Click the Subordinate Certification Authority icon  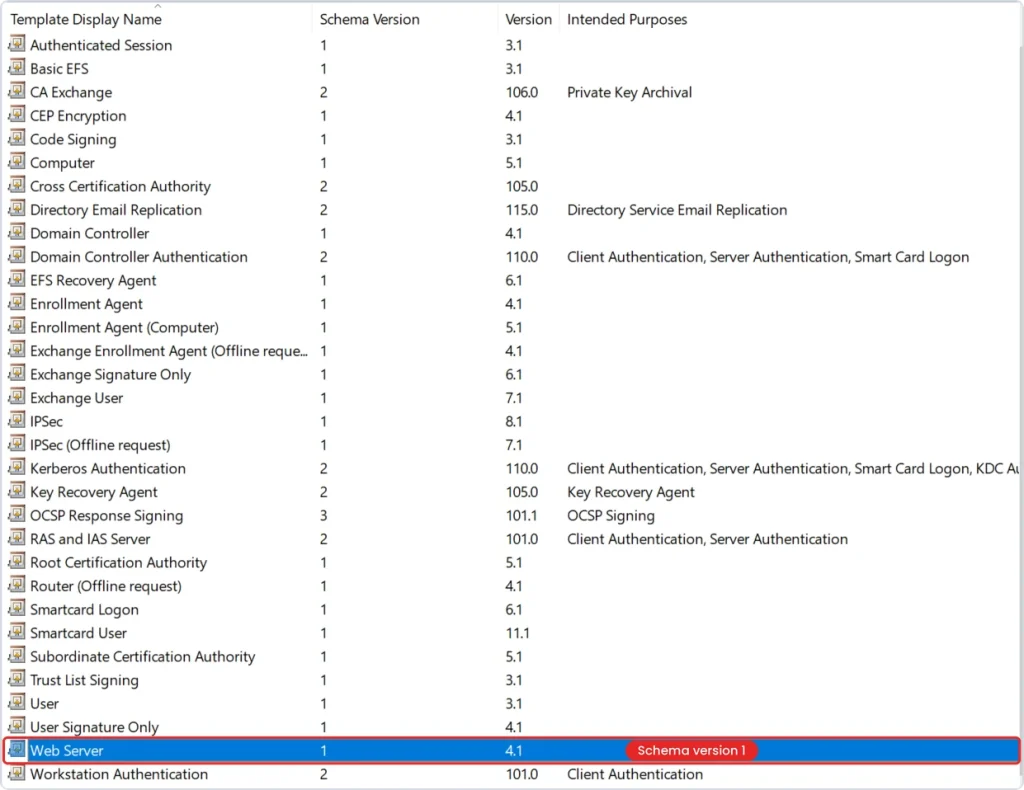(x=16, y=656)
